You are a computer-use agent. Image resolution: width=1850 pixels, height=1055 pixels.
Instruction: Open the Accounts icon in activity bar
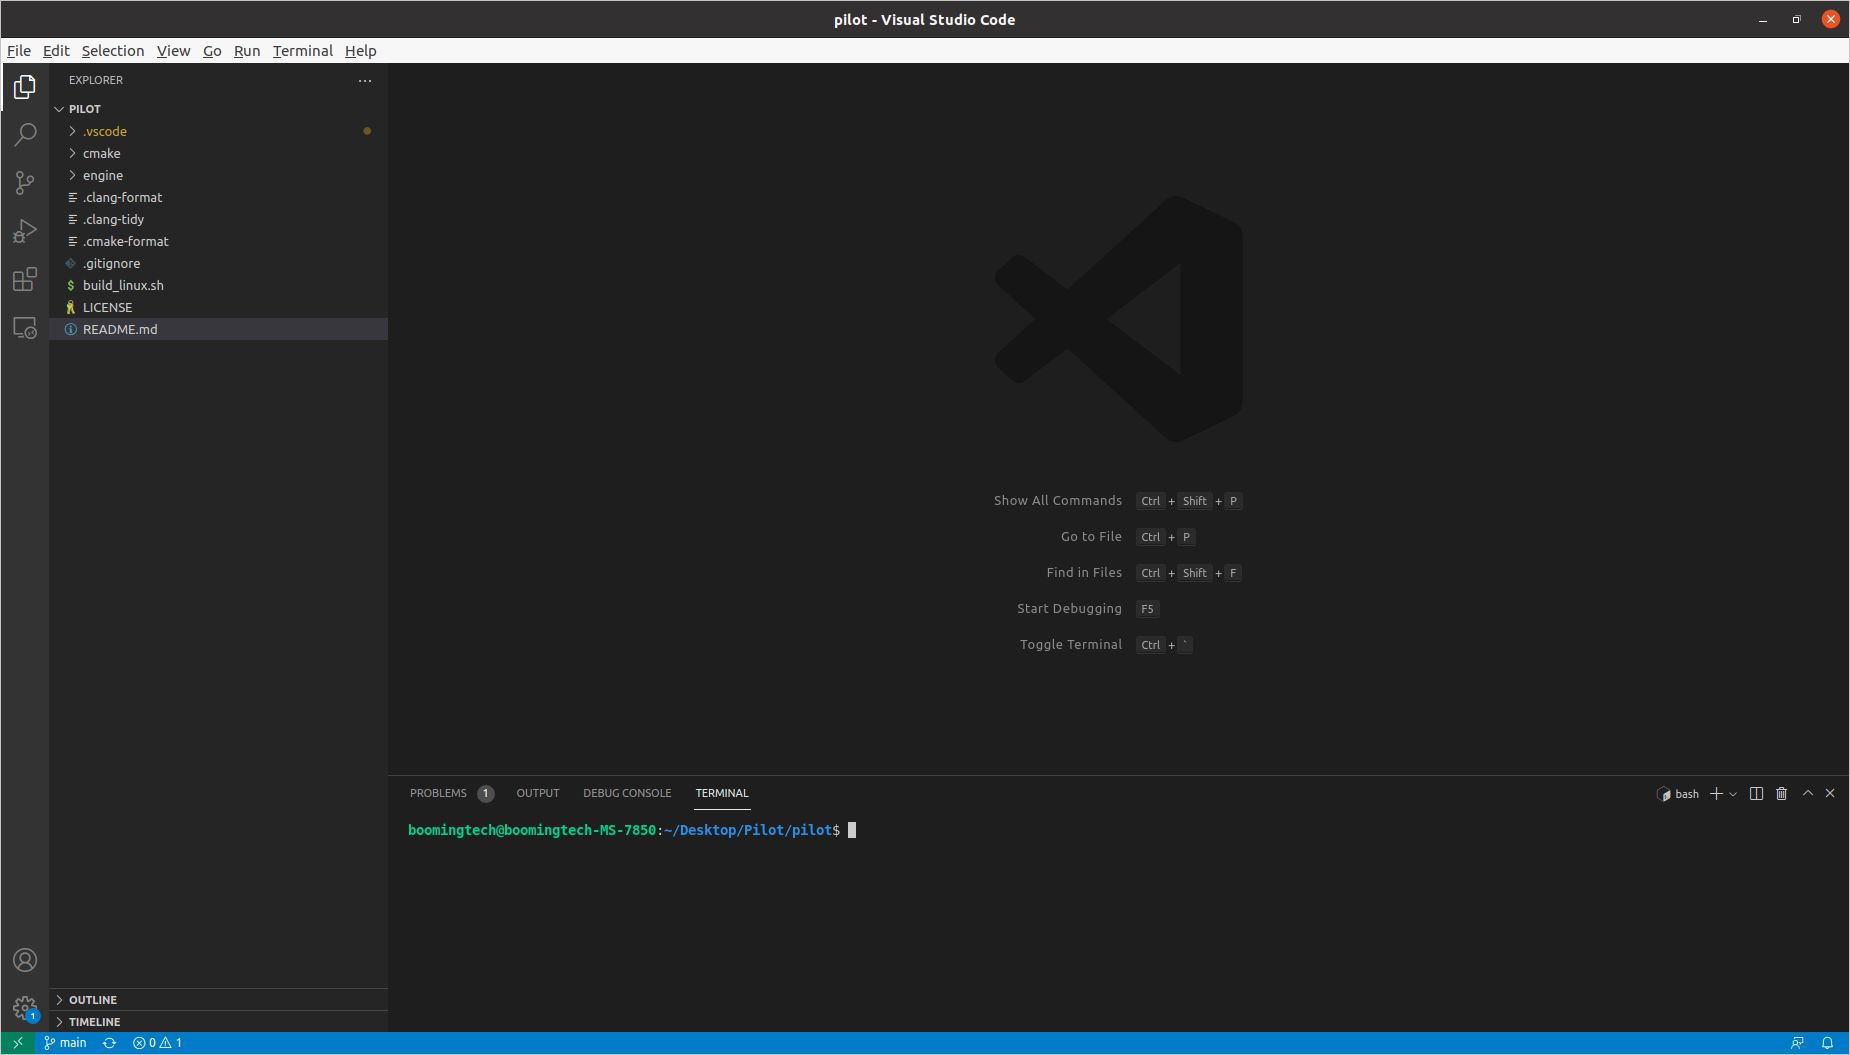(x=25, y=960)
